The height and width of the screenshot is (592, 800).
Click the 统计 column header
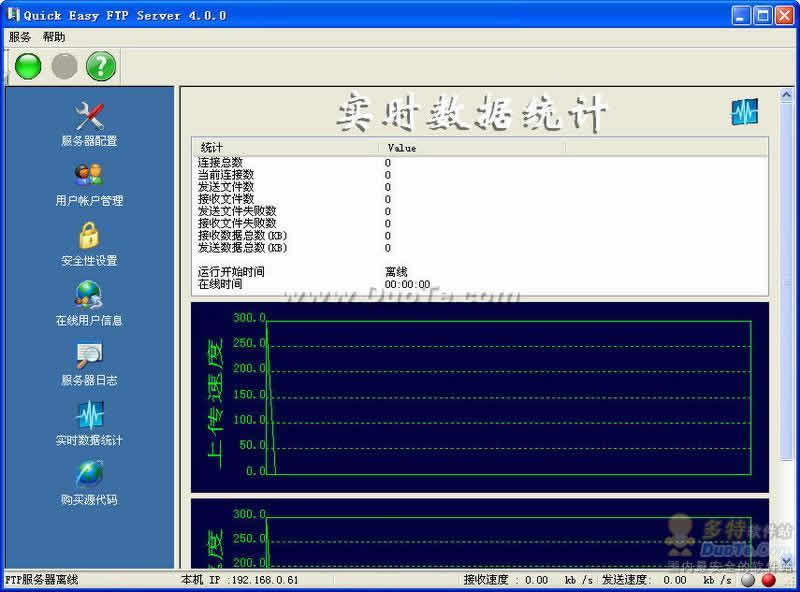pos(286,147)
